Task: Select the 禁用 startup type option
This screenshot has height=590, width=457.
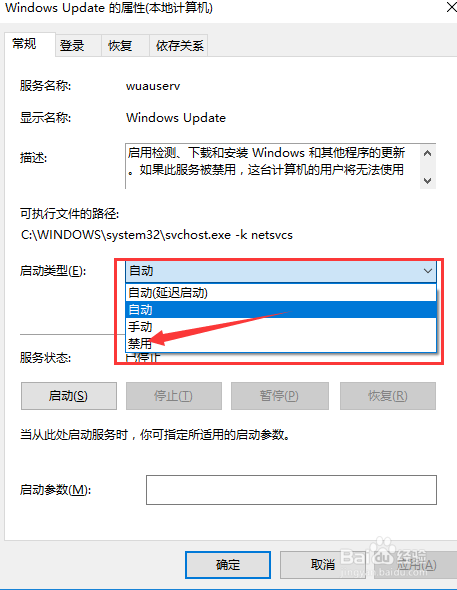Action: pyautogui.click(x=281, y=343)
